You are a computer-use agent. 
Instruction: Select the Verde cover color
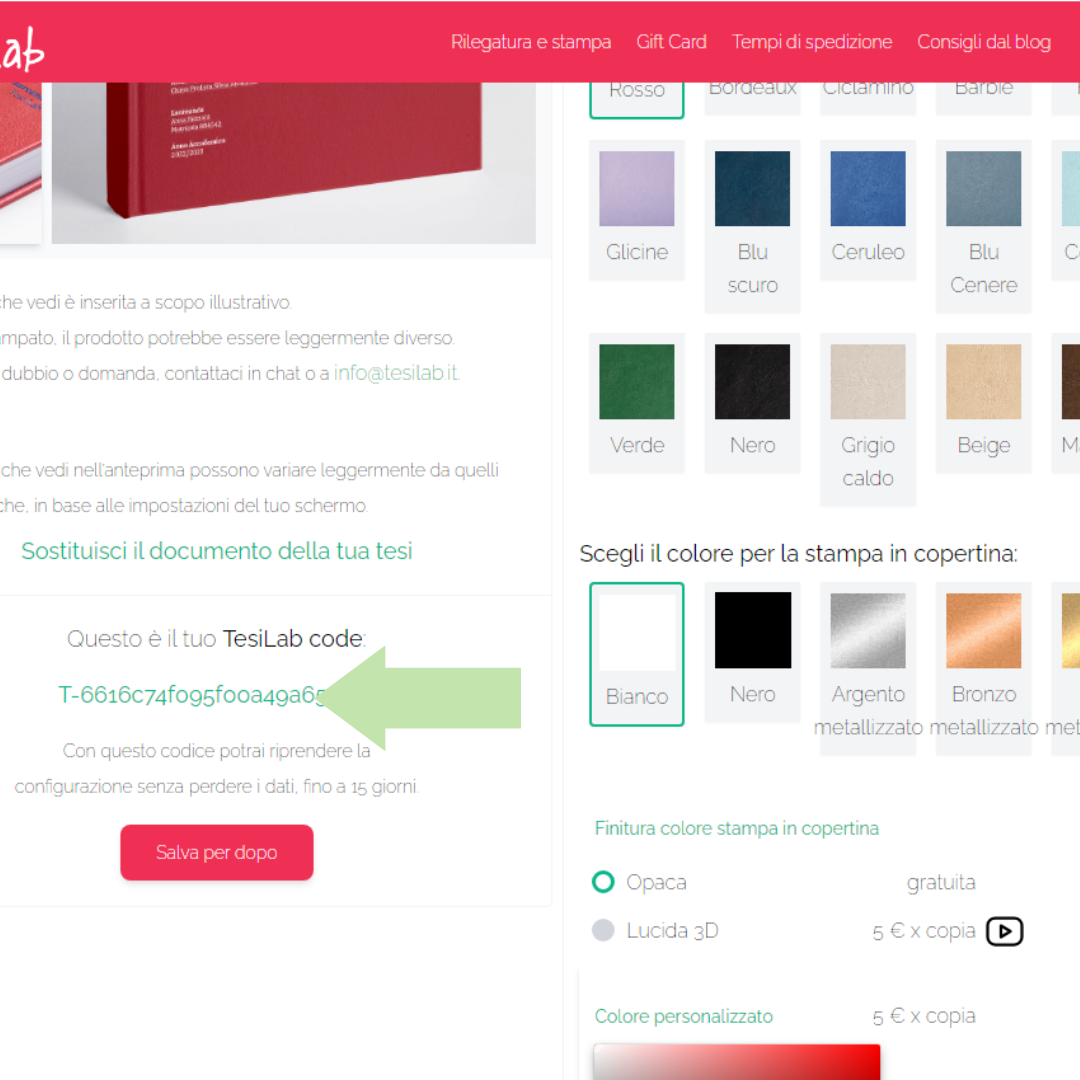point(636,402)
